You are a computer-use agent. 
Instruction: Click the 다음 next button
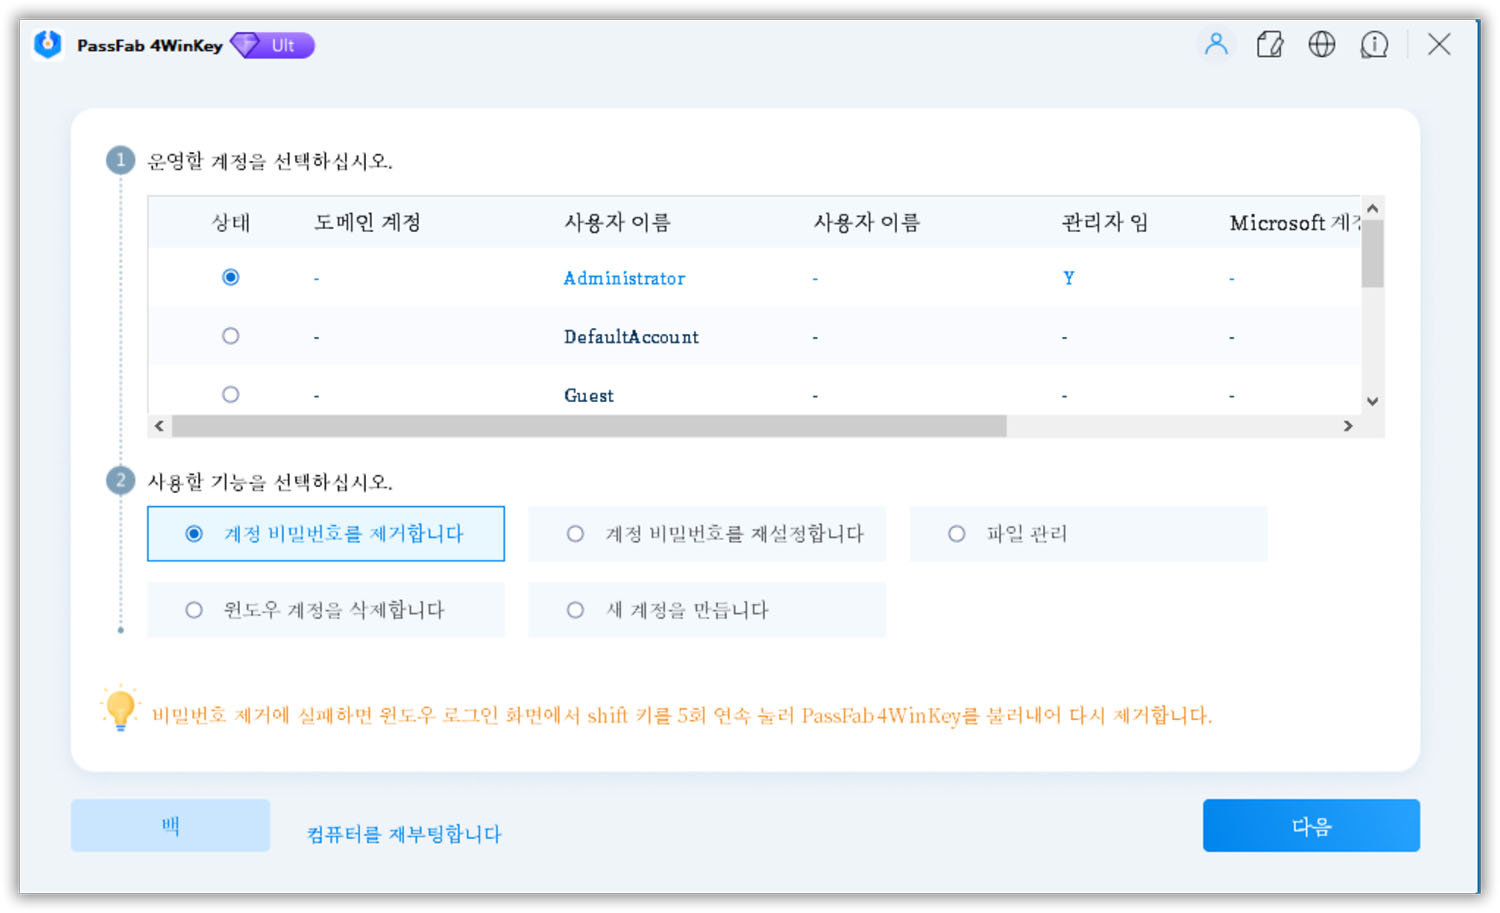pyautogui.click(x=1311, y=825)
